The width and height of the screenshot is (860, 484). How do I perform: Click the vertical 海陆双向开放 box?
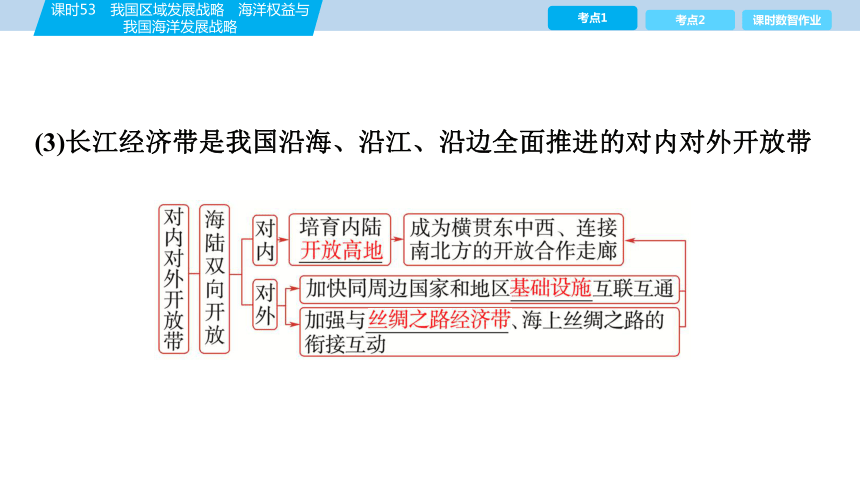(214, 279)
